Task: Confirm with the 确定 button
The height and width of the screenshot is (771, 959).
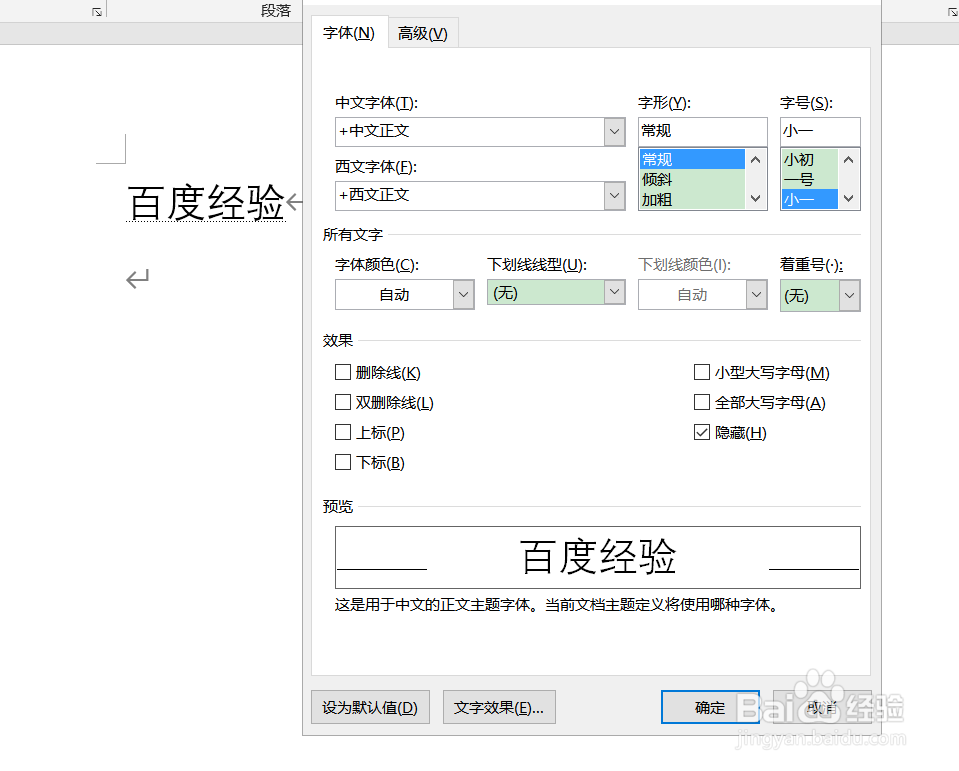Action: pos(710,707)
